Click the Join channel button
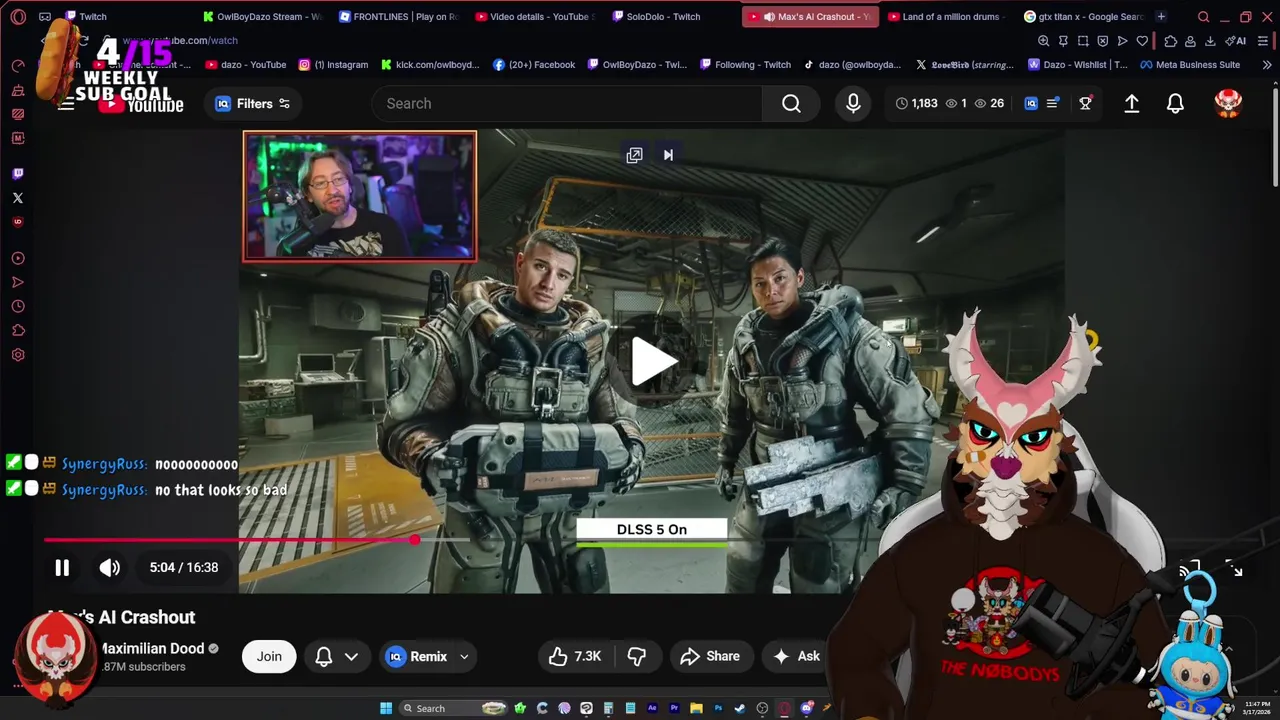The height and width of the screenshot is (720, 1280). [x=269, y=657]
